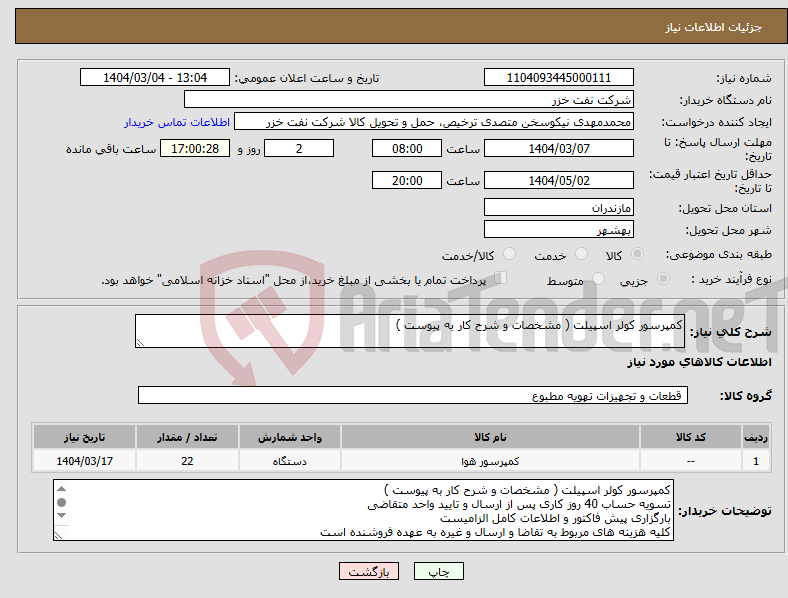The image size is (788, 598).
Task: Click the تاریخ نیاز column header
Action: pos(84,437)
